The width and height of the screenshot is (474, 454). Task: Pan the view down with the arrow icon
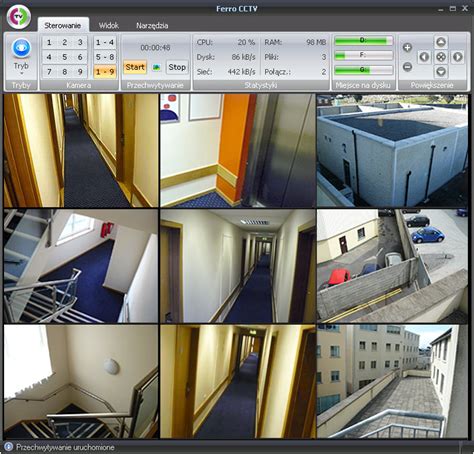pyautogui.click(x=441, y=71)
